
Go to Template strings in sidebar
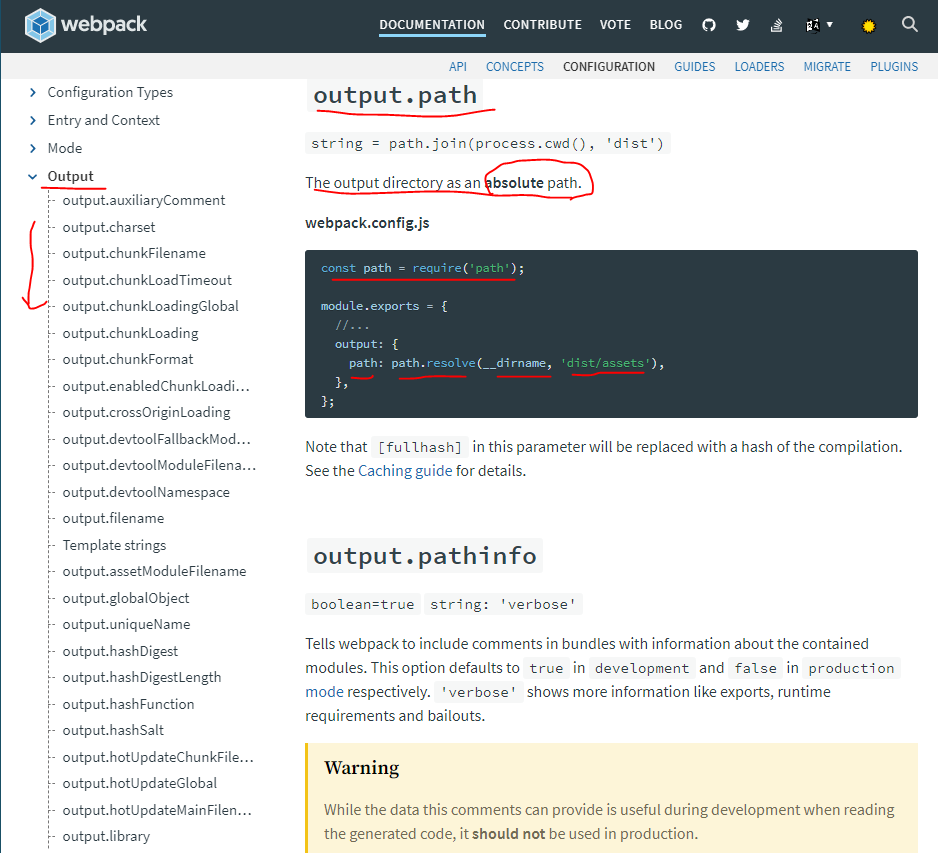(x=114, y=545)
